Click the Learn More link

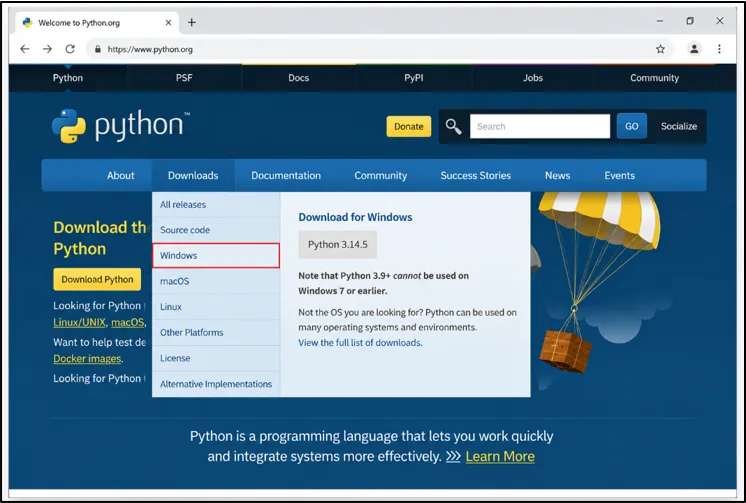click(500, 456)
